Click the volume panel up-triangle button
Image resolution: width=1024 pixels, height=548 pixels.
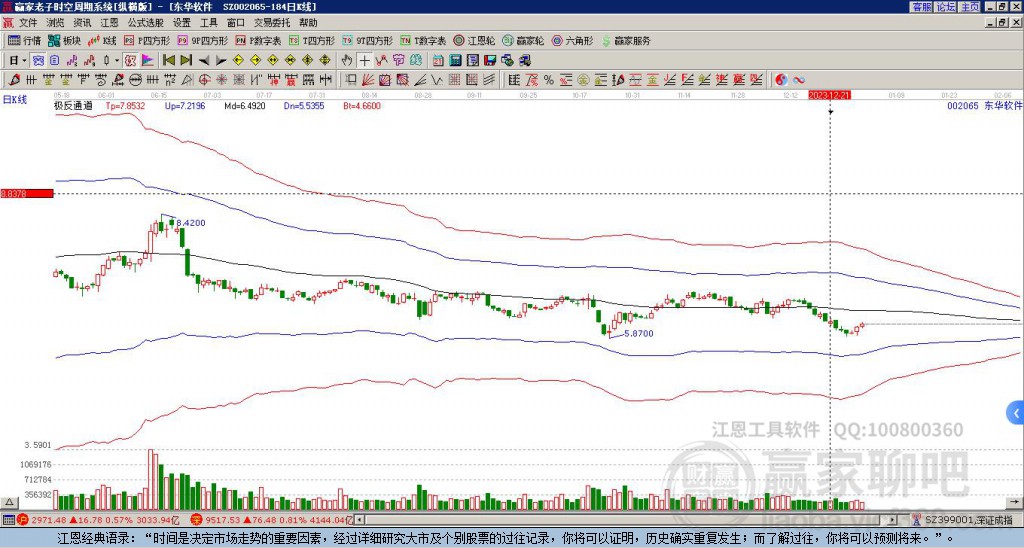9,502
